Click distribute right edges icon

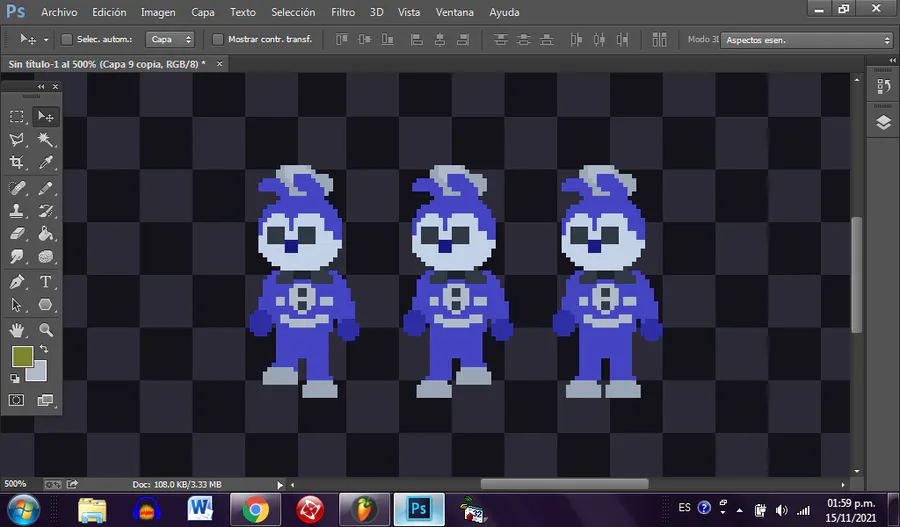[x=622, y=40]
